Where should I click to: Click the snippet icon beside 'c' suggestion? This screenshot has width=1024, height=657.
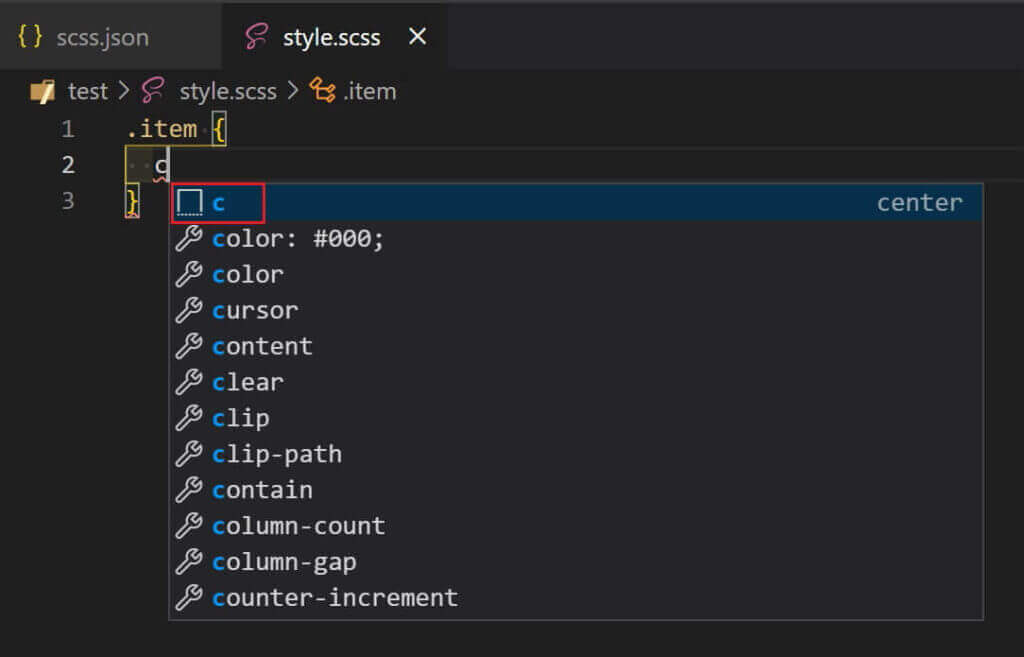(x=190, y=202)
